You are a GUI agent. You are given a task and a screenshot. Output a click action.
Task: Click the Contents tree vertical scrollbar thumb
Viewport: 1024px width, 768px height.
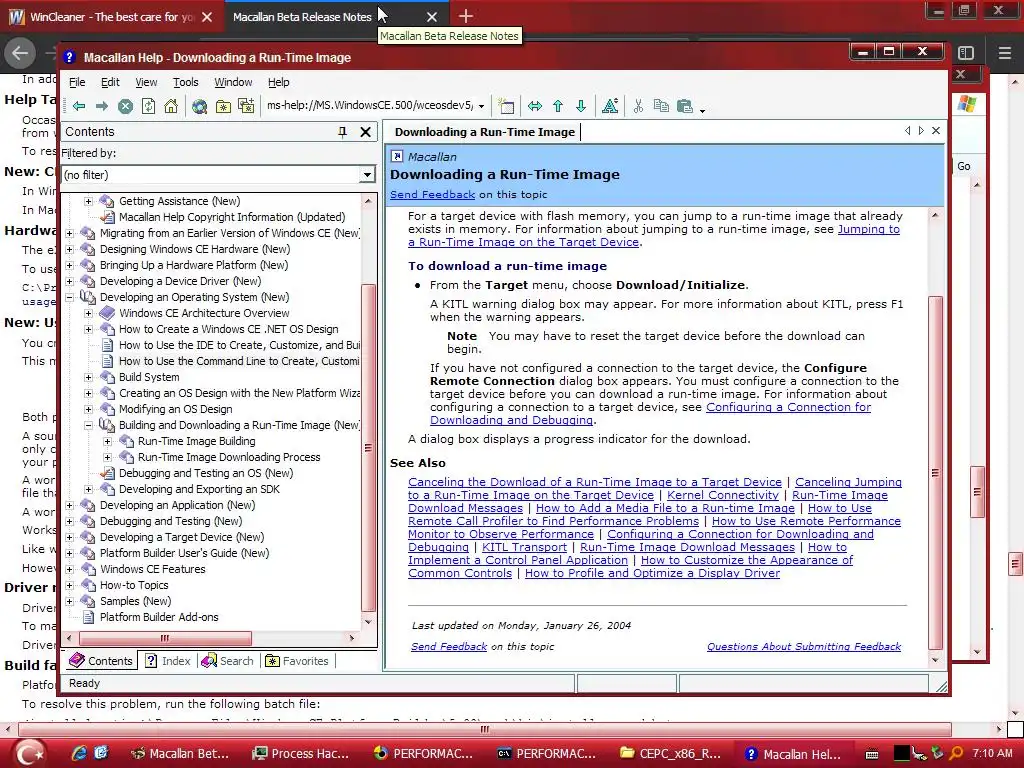pos(368,448)
